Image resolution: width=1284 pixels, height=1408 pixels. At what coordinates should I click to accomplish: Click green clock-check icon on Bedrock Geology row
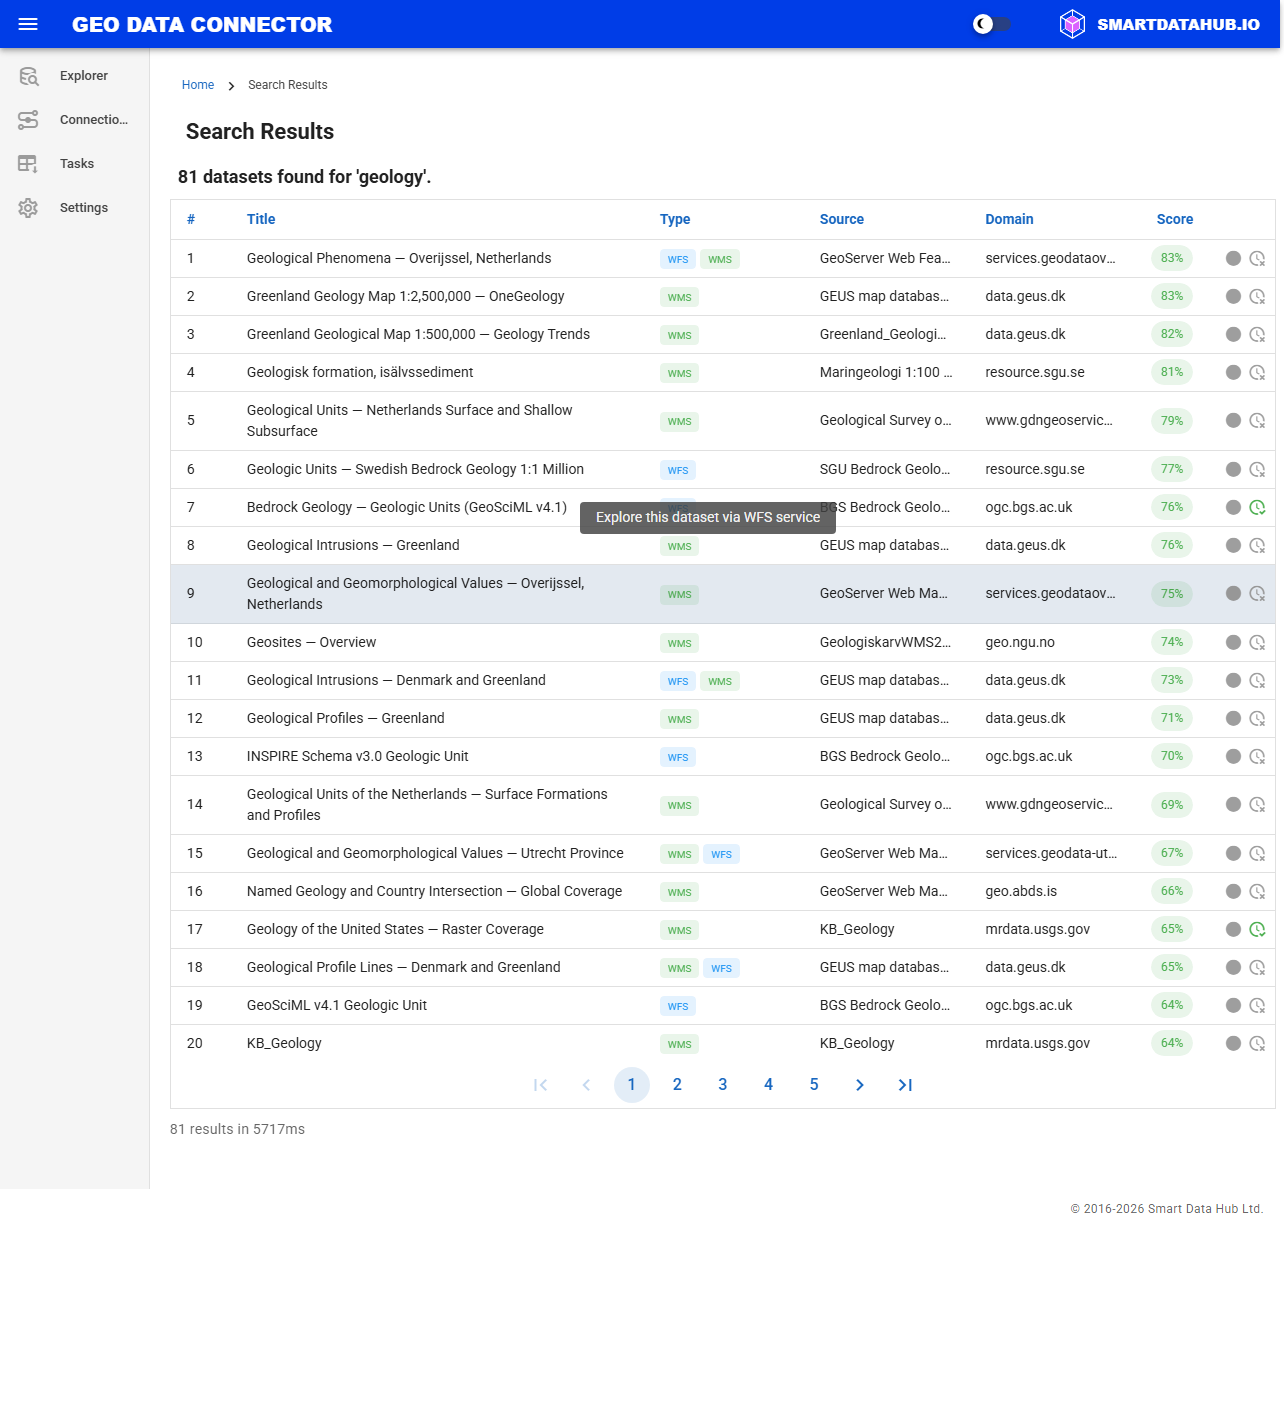[x=1257, y=507]
